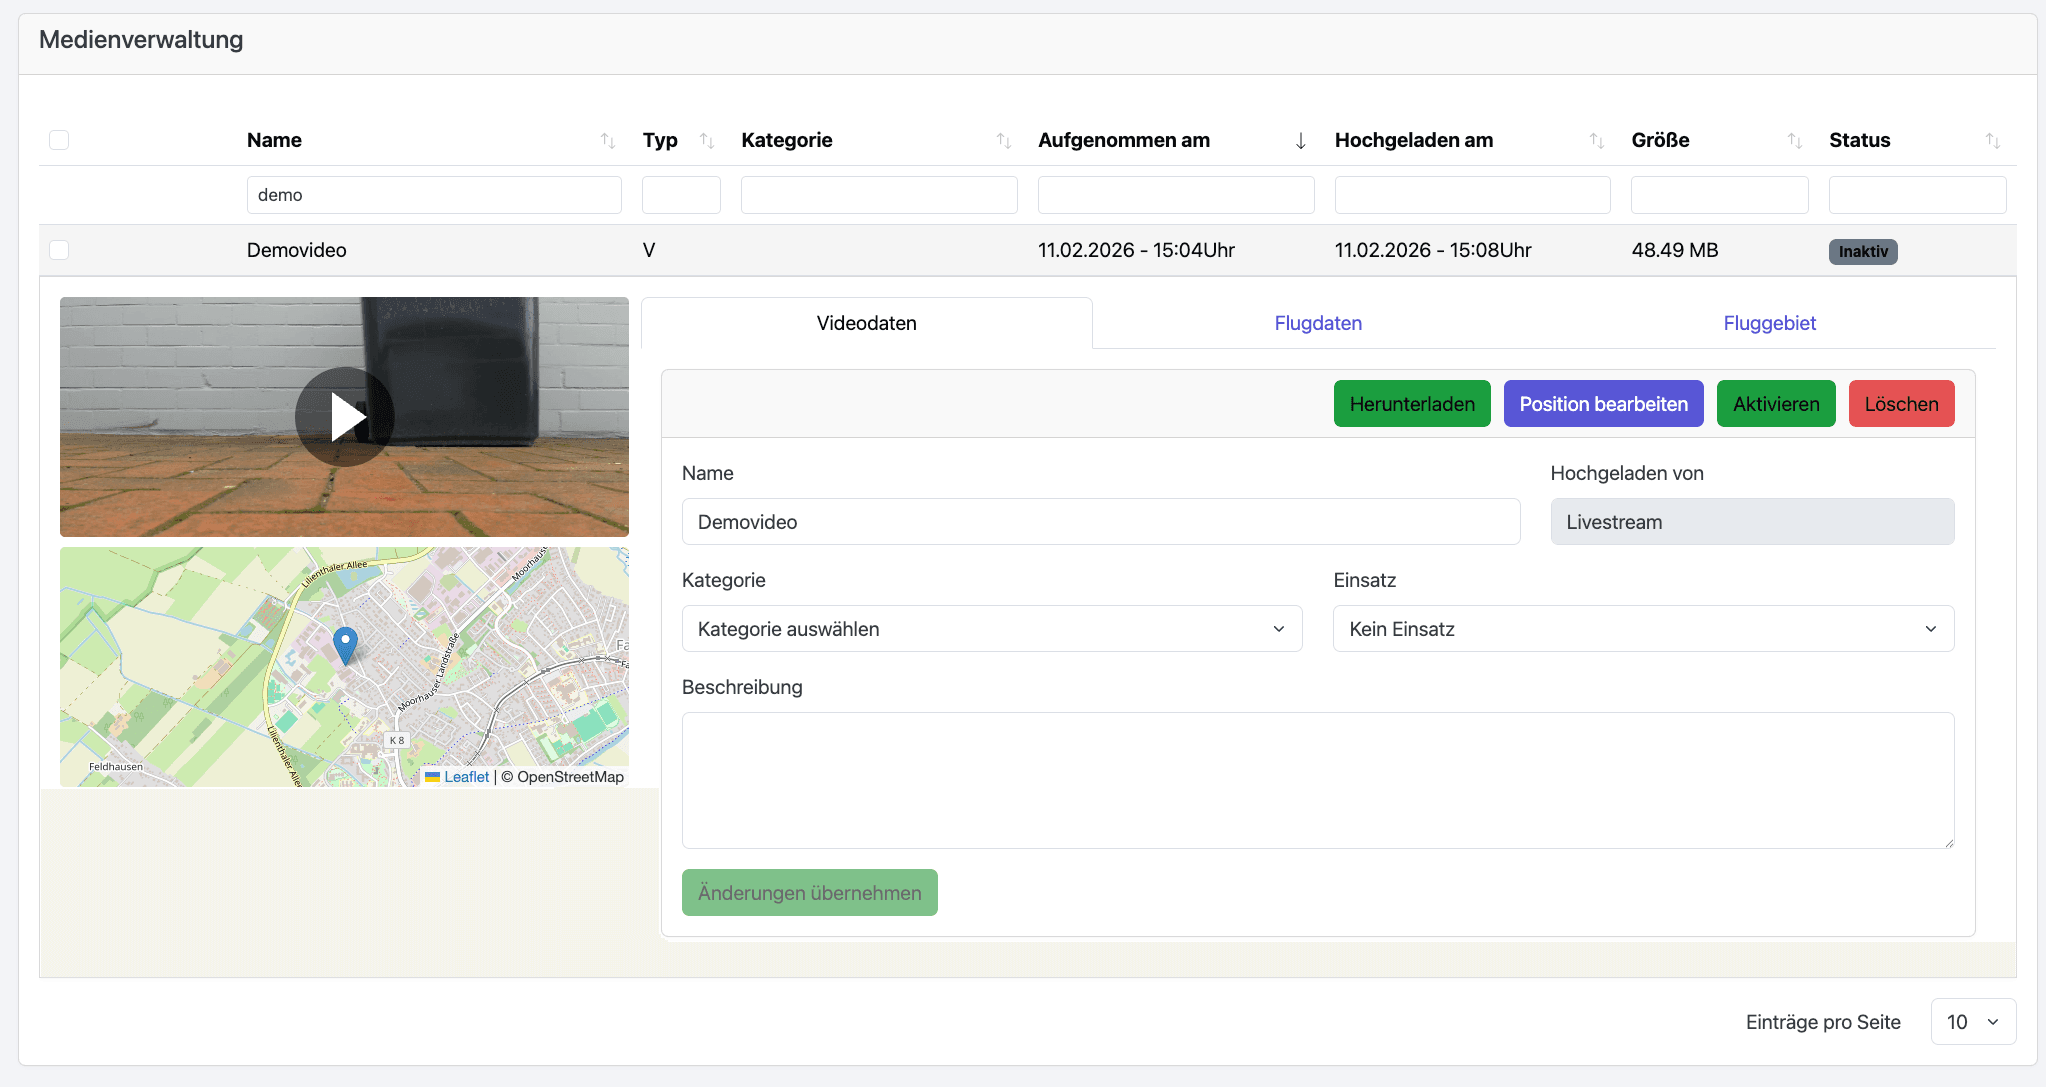Open the Leaflet attribution link
Image resolution: width=2046 pixels, height=1087 pixels.
[466, 777]
